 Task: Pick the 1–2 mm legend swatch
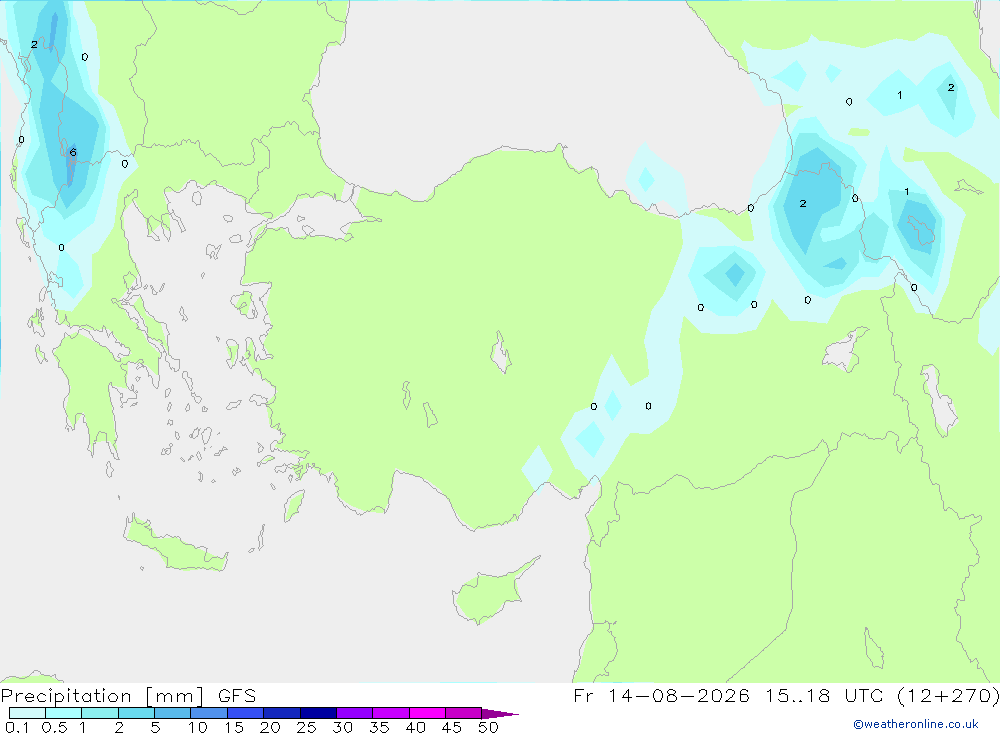tap(100, 713)
